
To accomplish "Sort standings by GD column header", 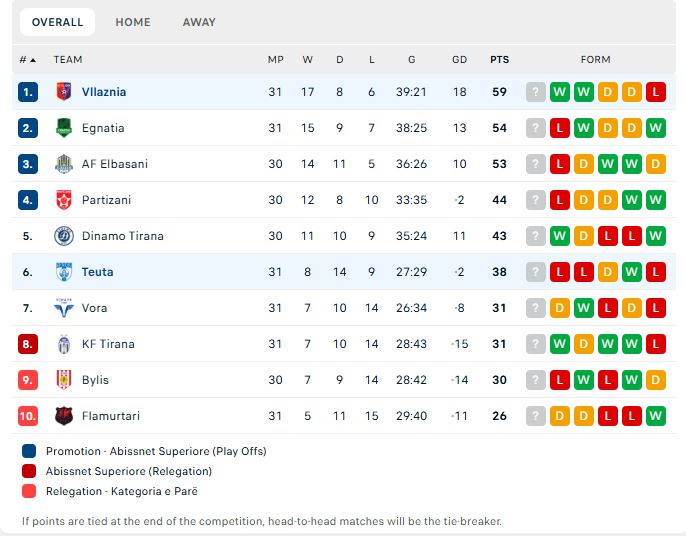I will (x=459, y=60).
